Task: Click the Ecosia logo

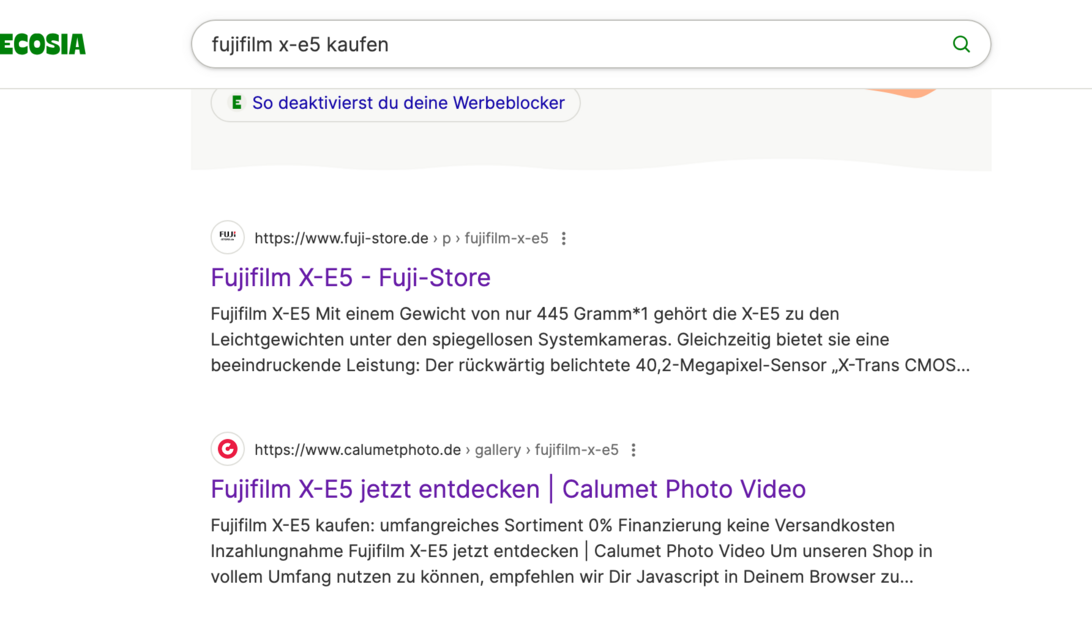Action: coord(42,44)
